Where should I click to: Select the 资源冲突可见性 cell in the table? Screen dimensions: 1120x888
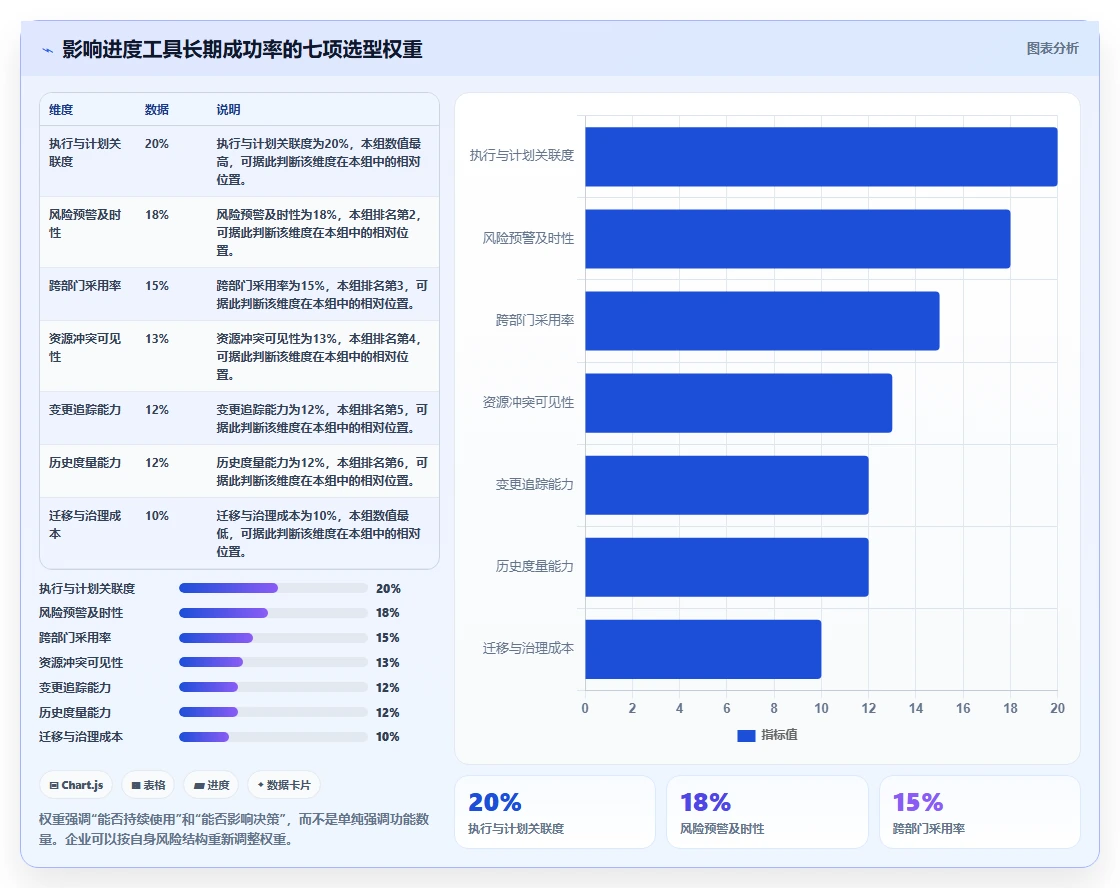point(85,347)
